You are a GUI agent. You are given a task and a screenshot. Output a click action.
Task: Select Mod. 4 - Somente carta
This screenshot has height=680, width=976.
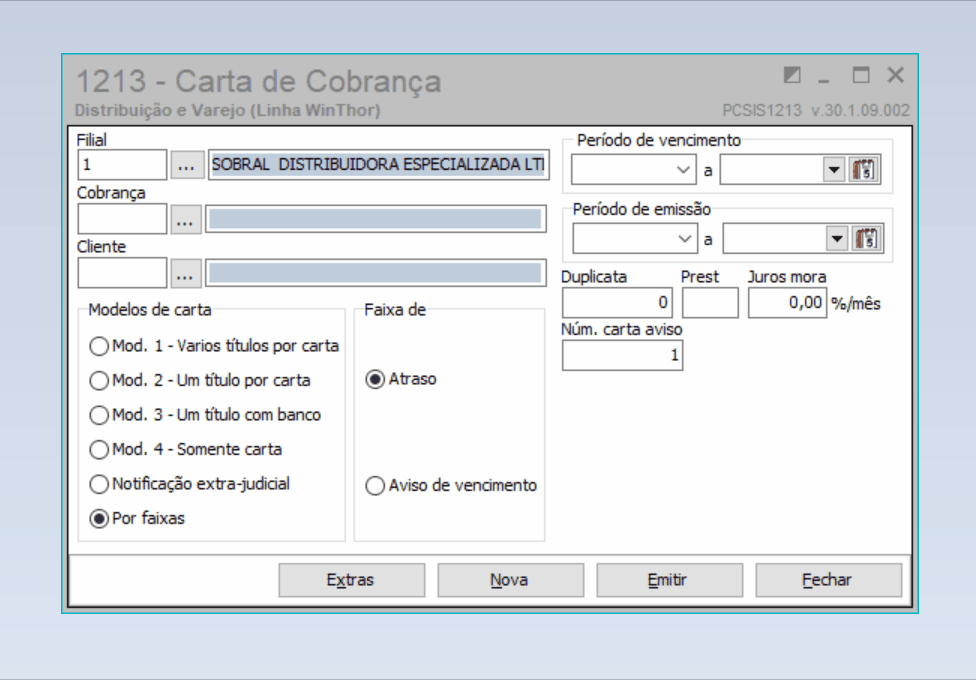pyautogui.click(x=186, y=449)
